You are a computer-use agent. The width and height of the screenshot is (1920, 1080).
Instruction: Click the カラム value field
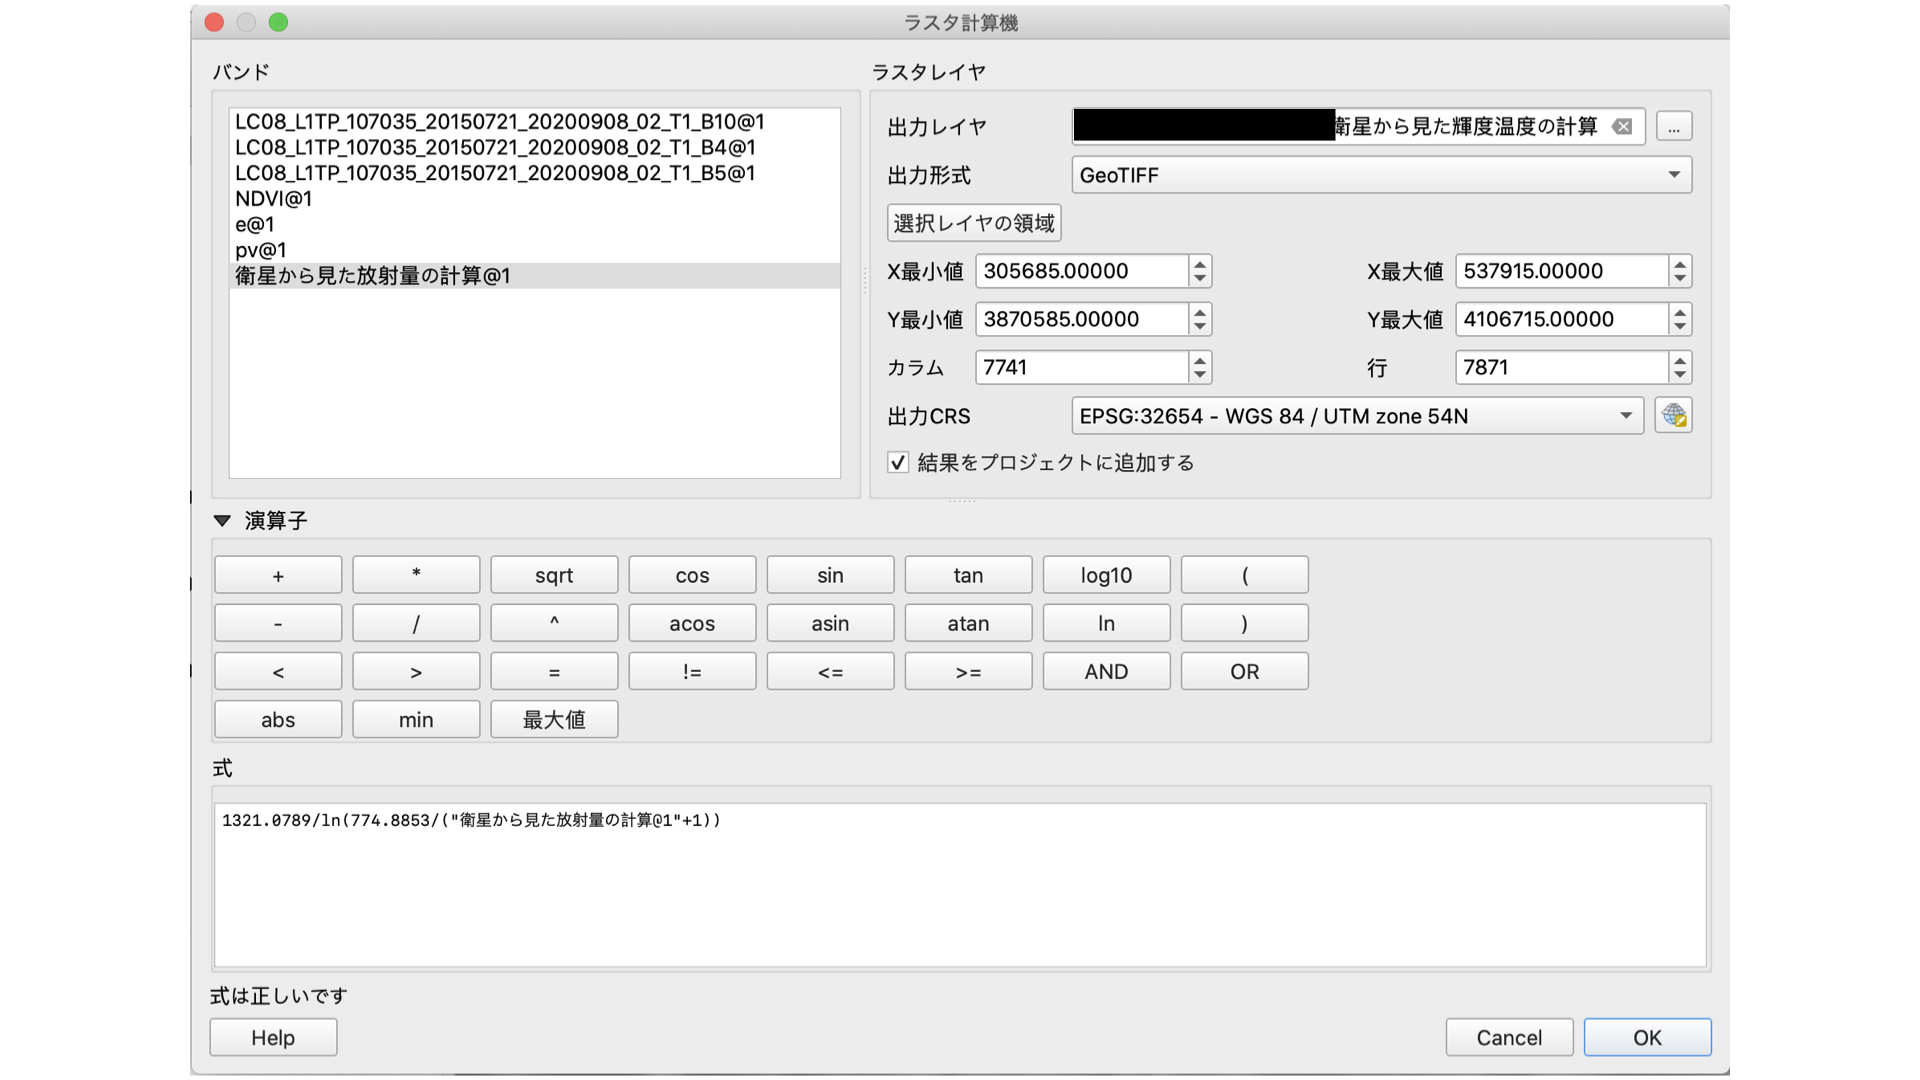(1081, 367)
